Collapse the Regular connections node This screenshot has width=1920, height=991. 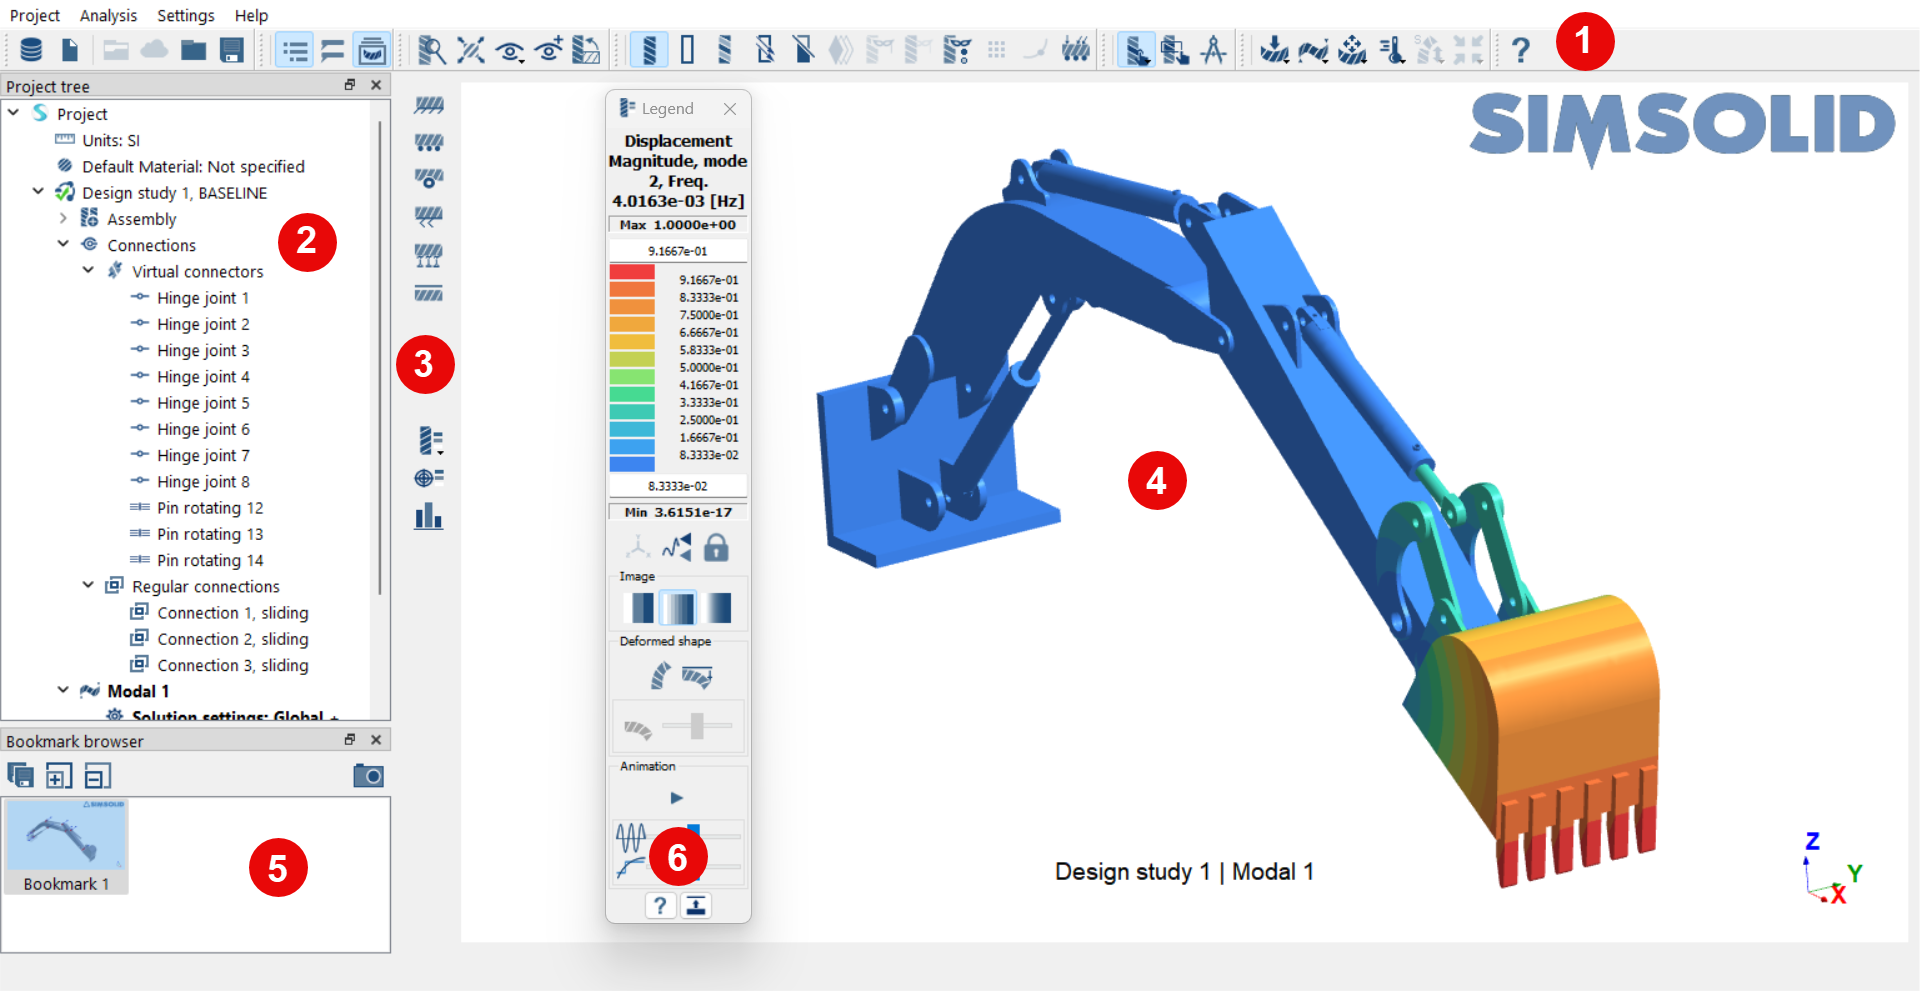pyautogui.click(x=88, y=586)
